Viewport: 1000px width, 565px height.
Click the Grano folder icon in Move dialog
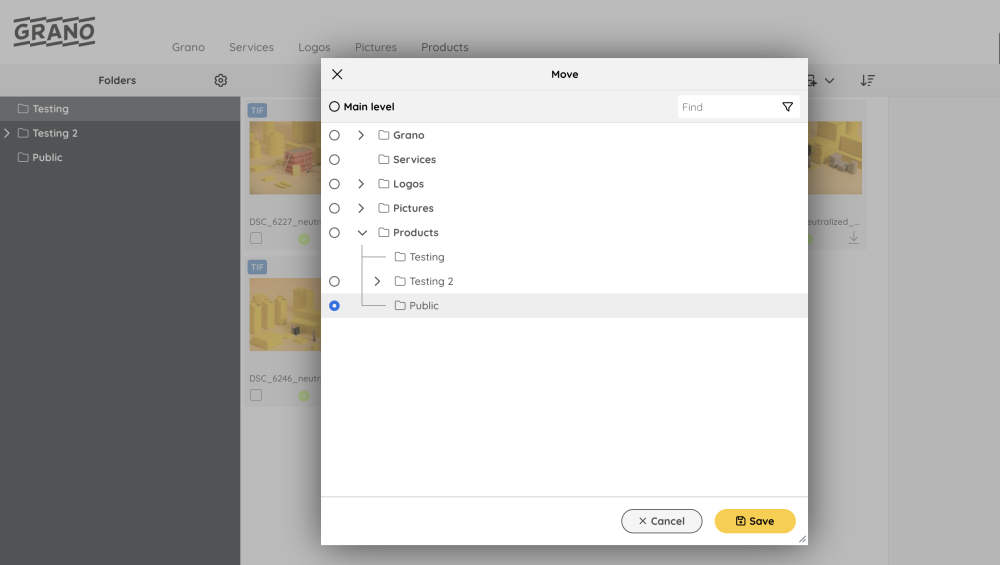[383, 135]
